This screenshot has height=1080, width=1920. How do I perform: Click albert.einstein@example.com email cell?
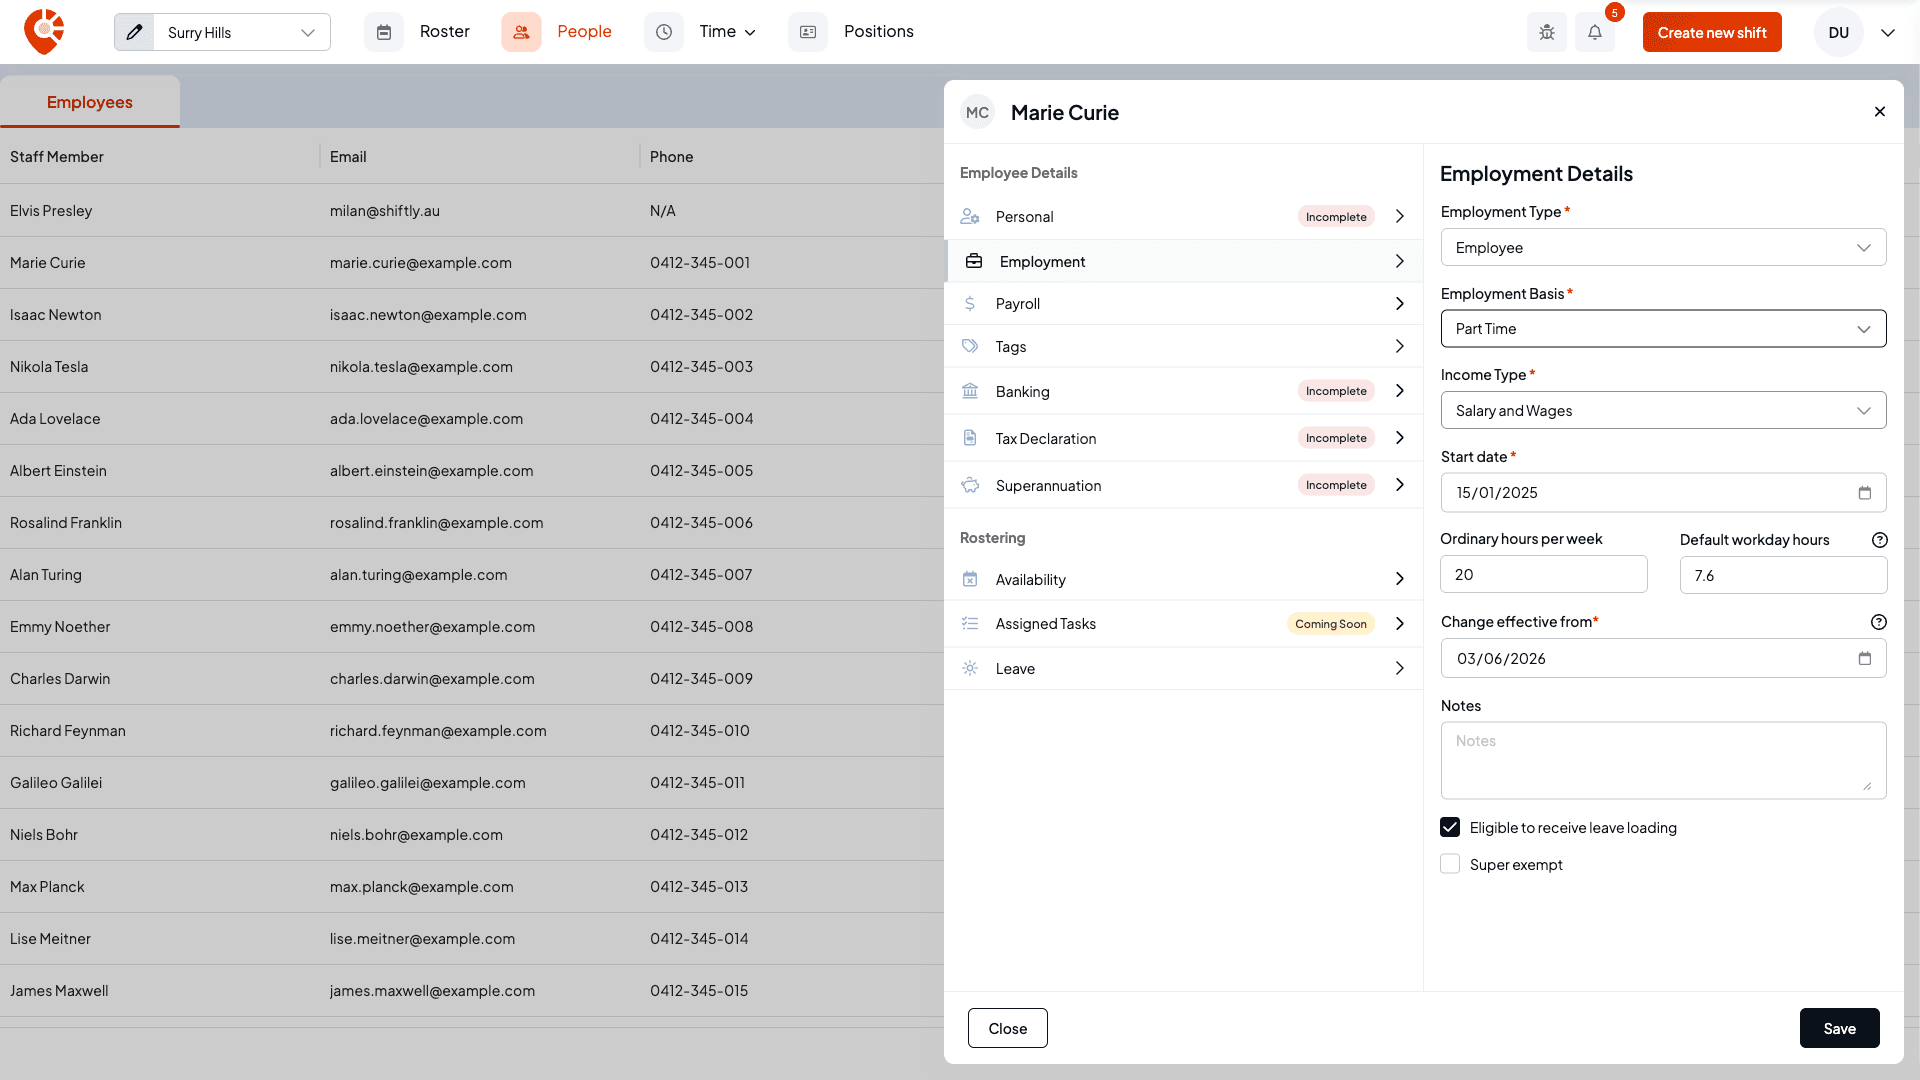point(431,471)
